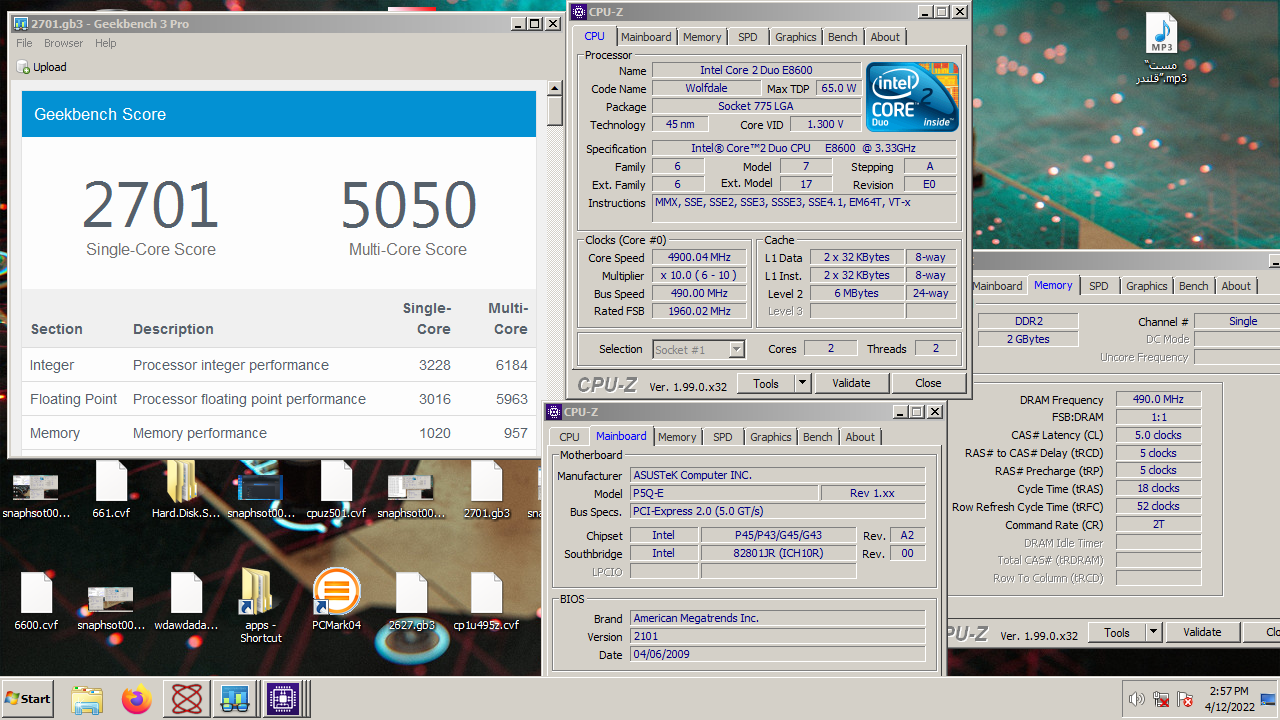Open the Help menu in Geekbench

coord(106,43)
